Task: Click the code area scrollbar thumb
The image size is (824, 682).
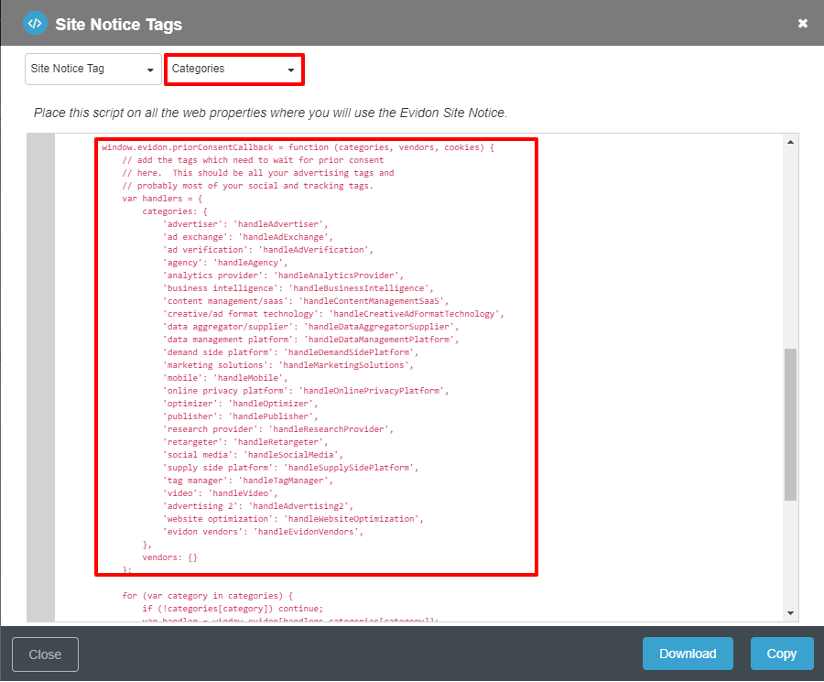Action: click(x=790, y=425)
